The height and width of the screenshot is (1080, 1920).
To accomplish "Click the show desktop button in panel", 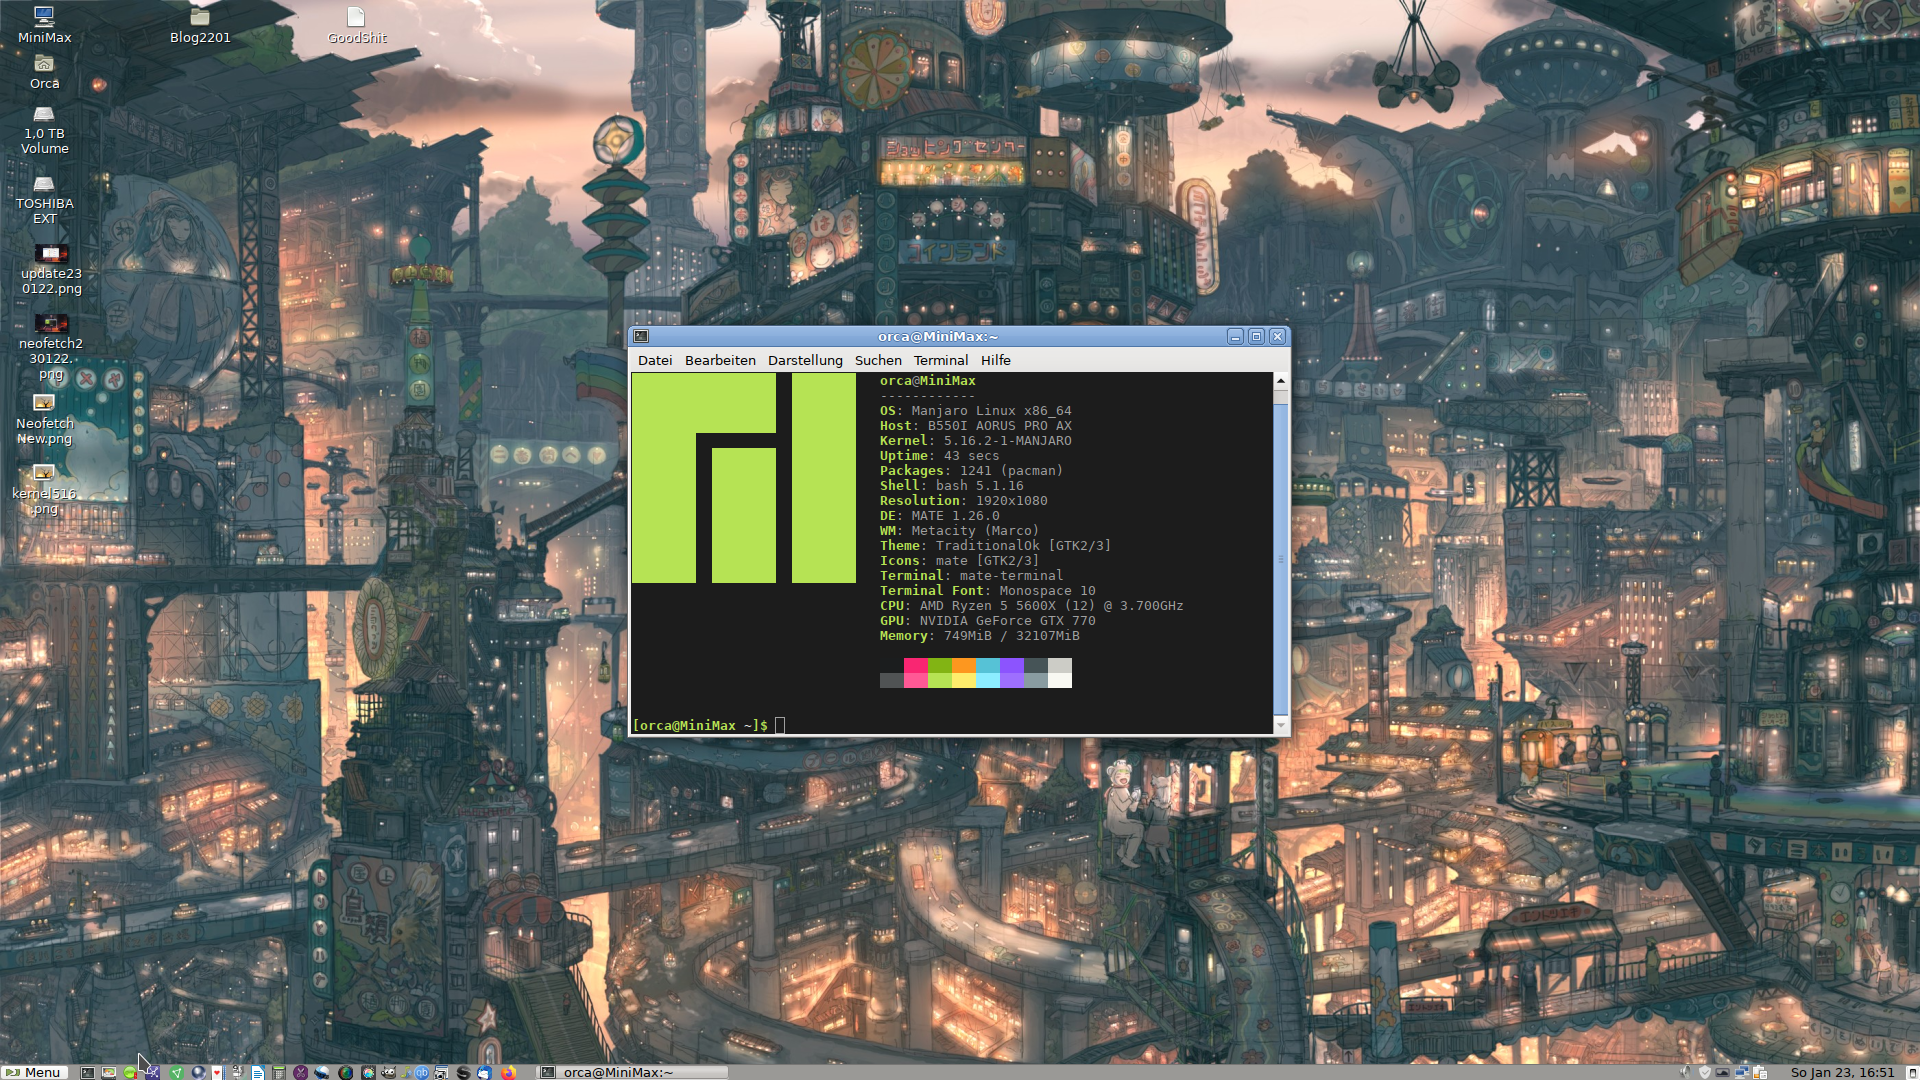I will 1912,1072.
